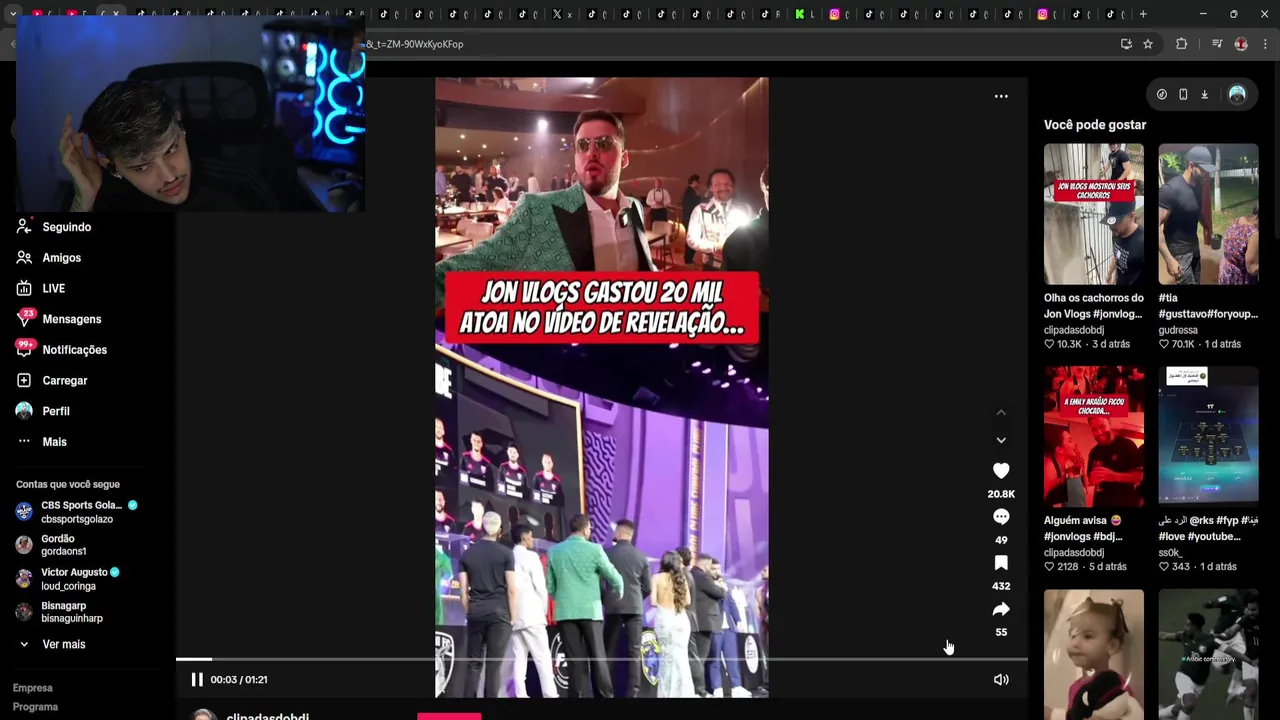Viewport: 1280px width, 720px height.
Task: Click the Amigos people icon
Action: pyautogui.click(x=24, y=258)
